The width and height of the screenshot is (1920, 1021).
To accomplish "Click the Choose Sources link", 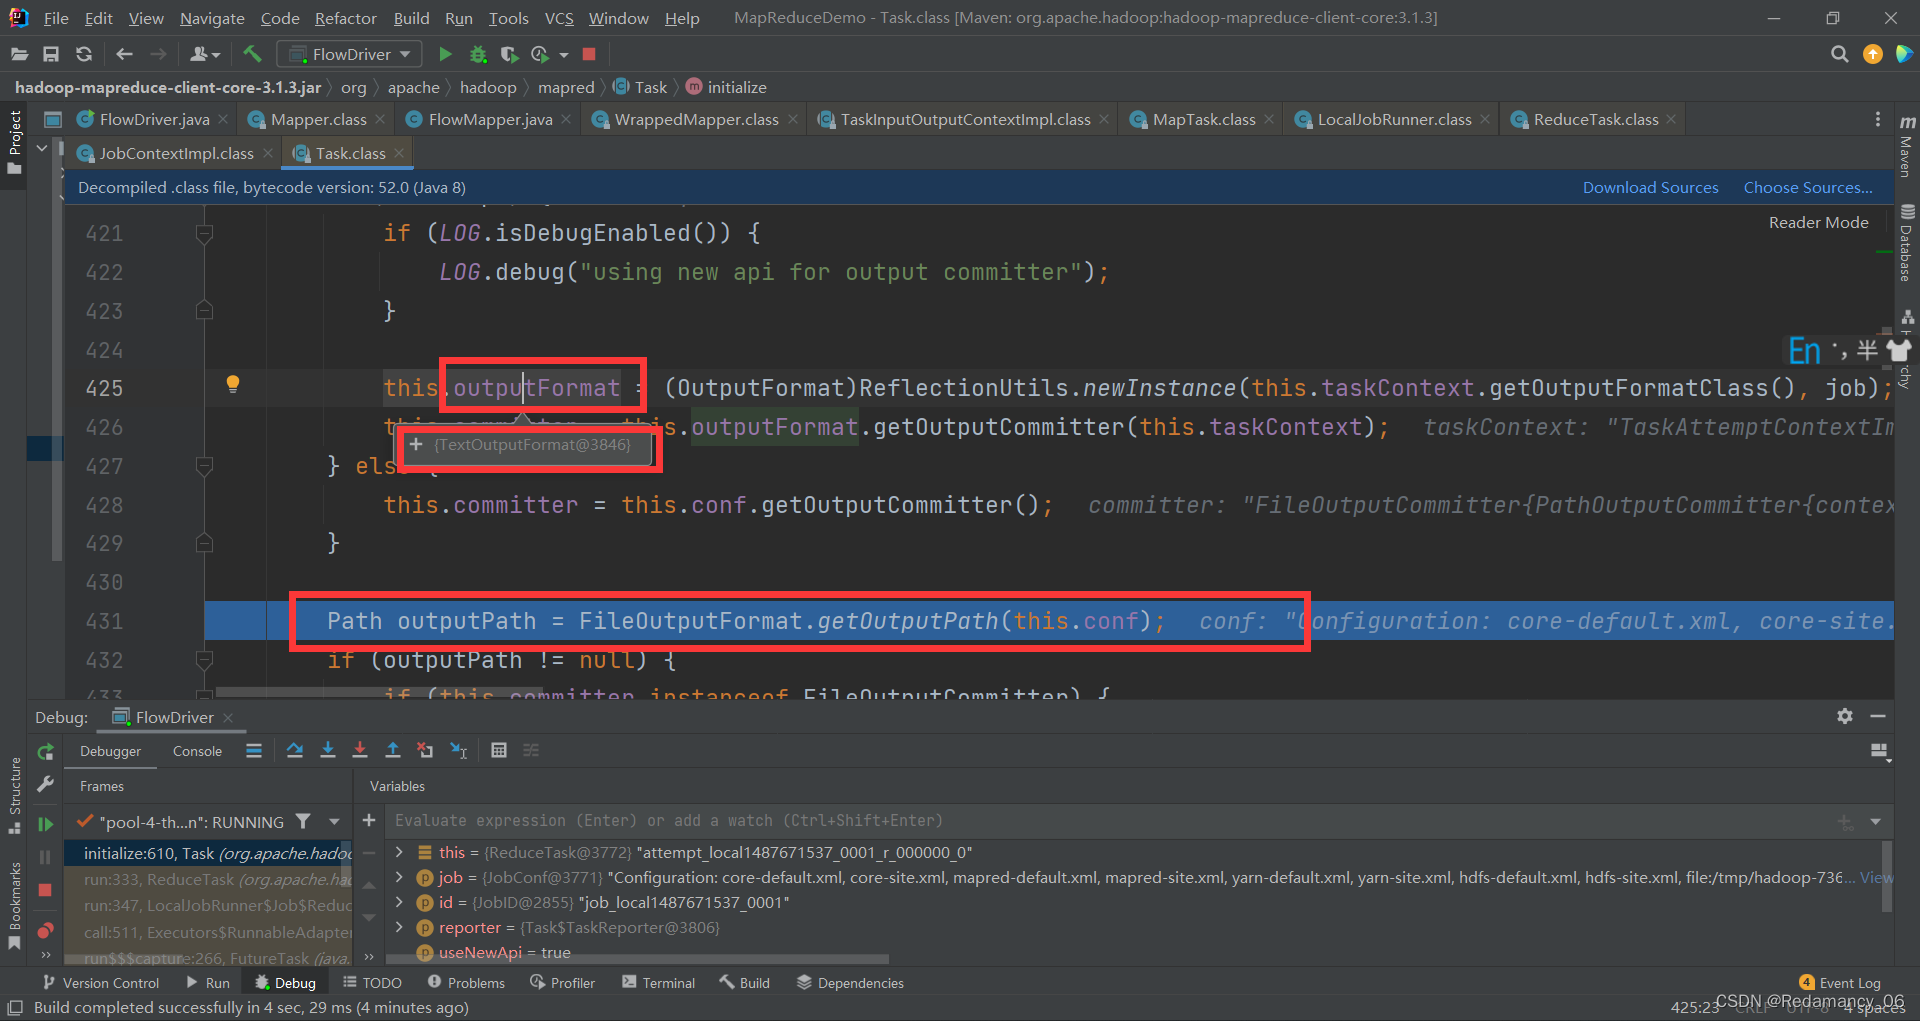I will (x=1808, y=187).
